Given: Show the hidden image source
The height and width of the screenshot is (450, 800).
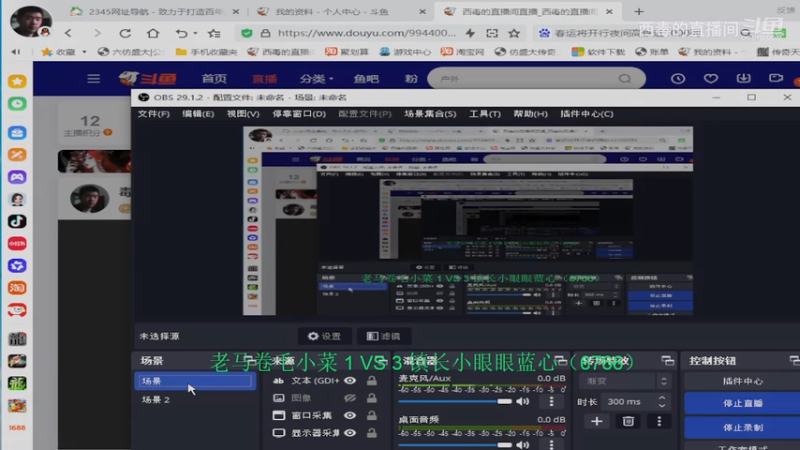Looking at the screenshot, I should (349, 398).
